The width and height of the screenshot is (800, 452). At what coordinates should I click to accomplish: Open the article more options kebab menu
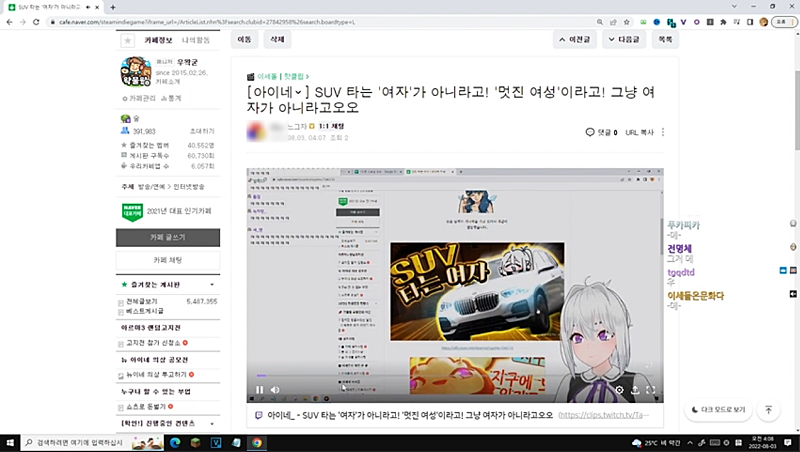coord(663,132)
